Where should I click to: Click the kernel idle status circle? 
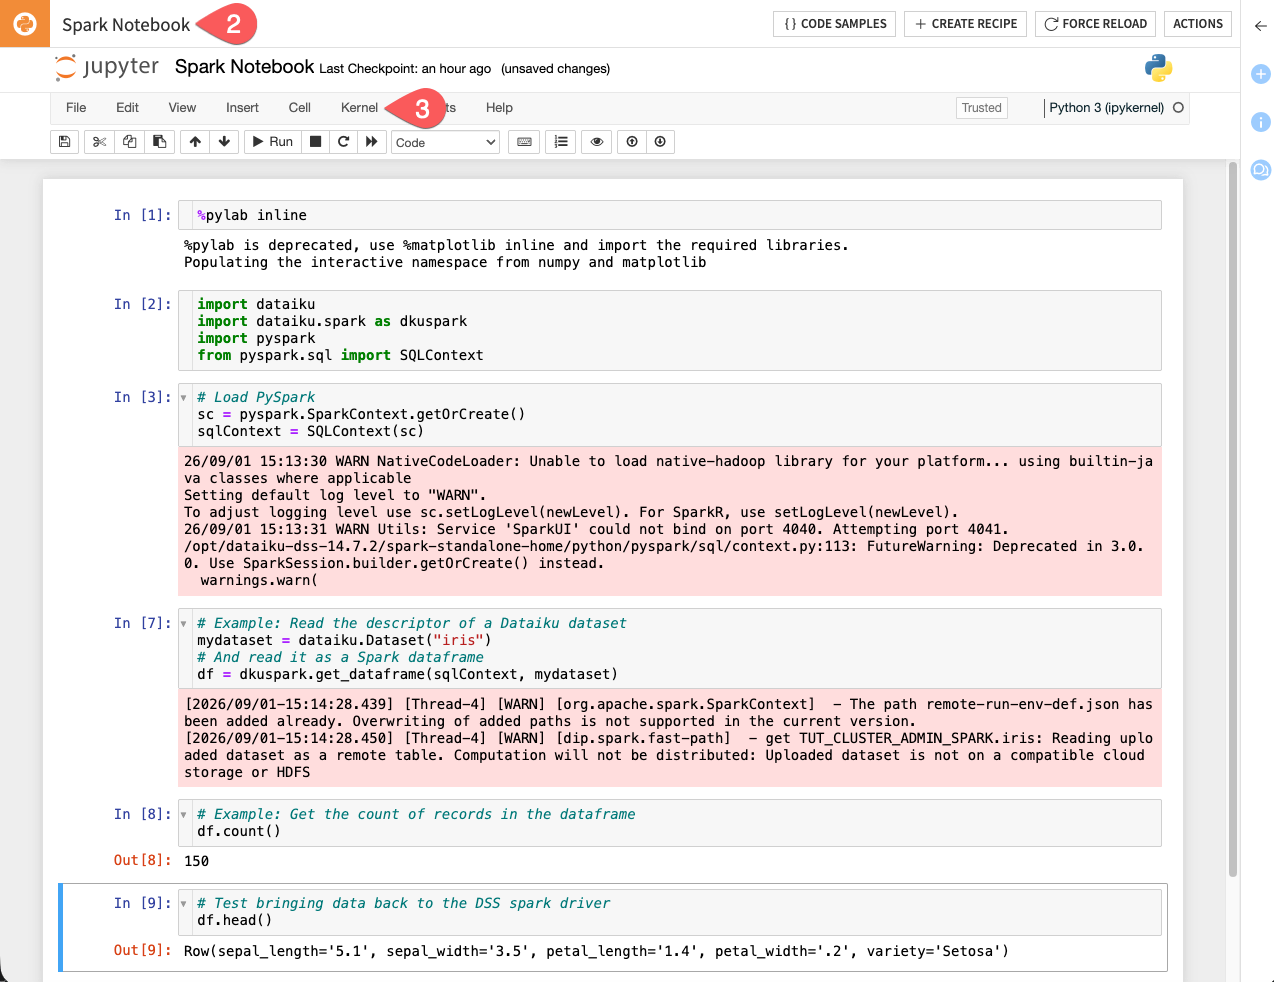[x=1178, y=107]
